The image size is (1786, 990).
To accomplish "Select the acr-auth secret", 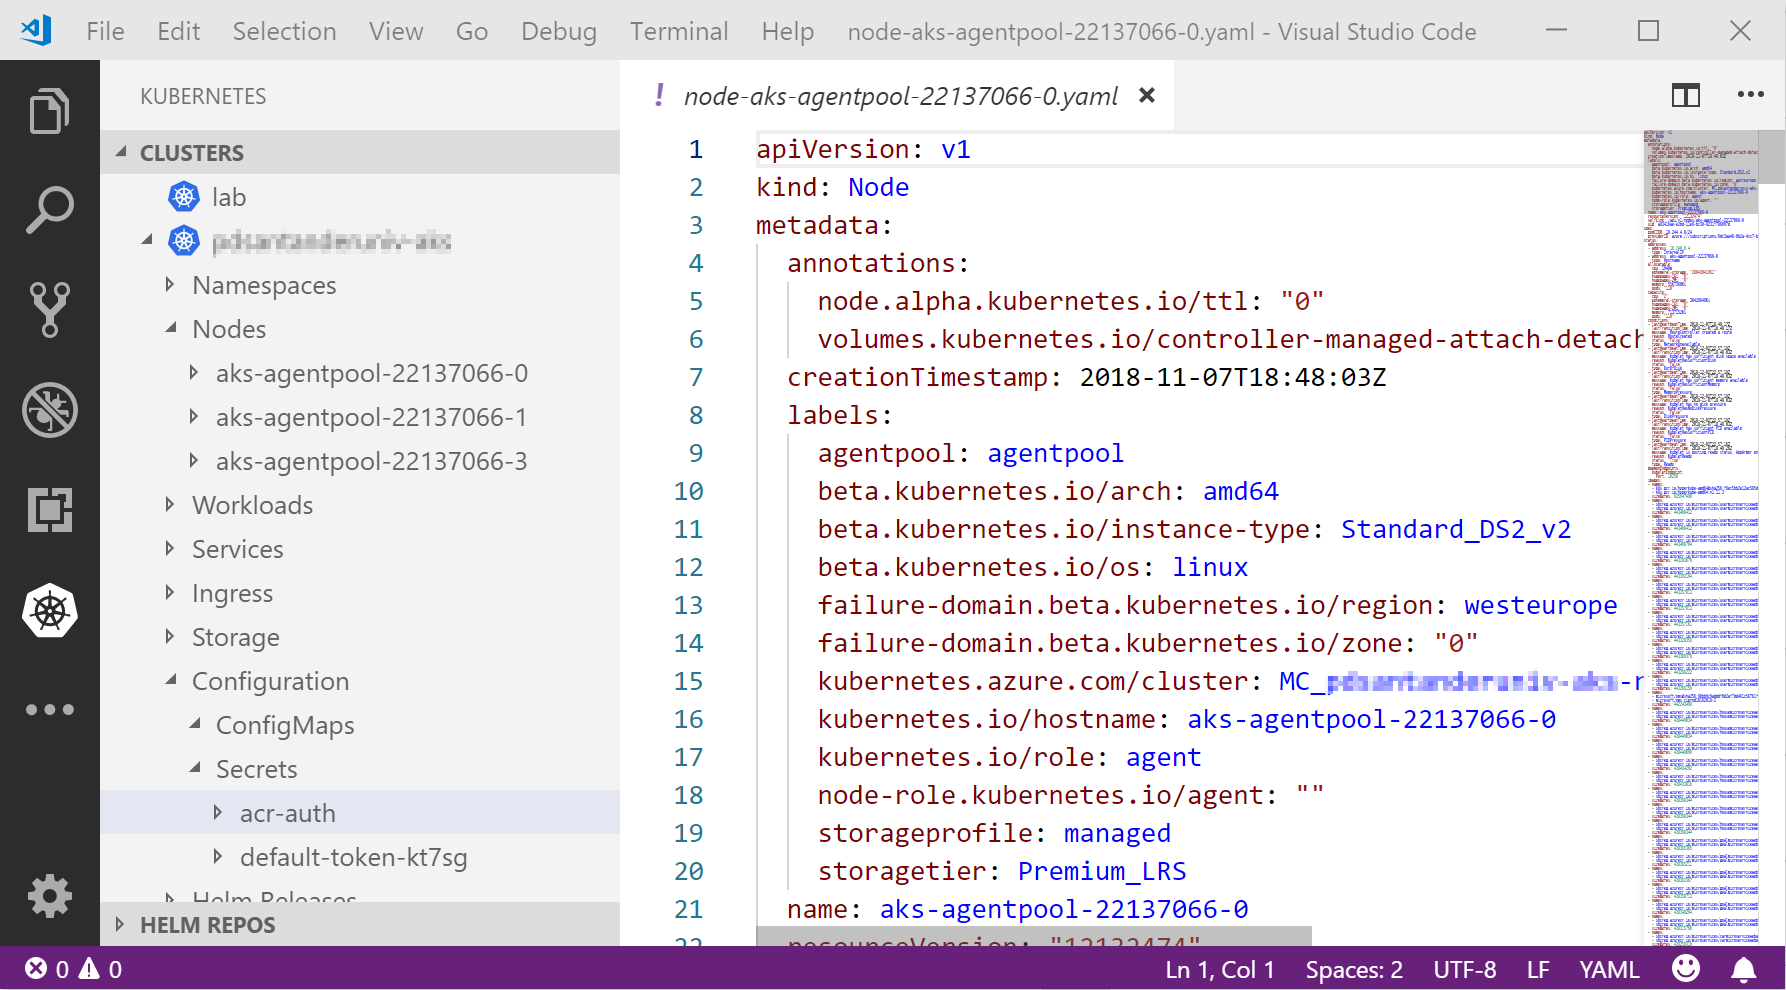I will pyautogui.click(x=288, y=813).
